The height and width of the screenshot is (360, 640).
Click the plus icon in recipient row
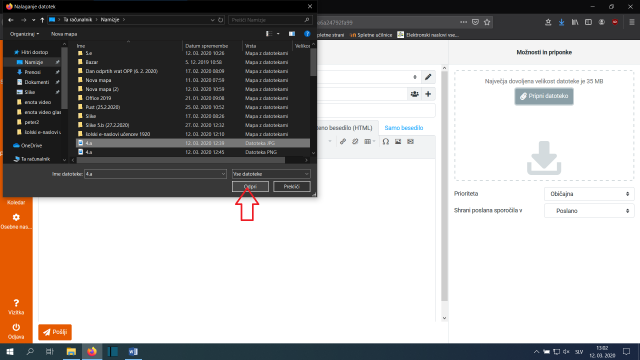428,94
